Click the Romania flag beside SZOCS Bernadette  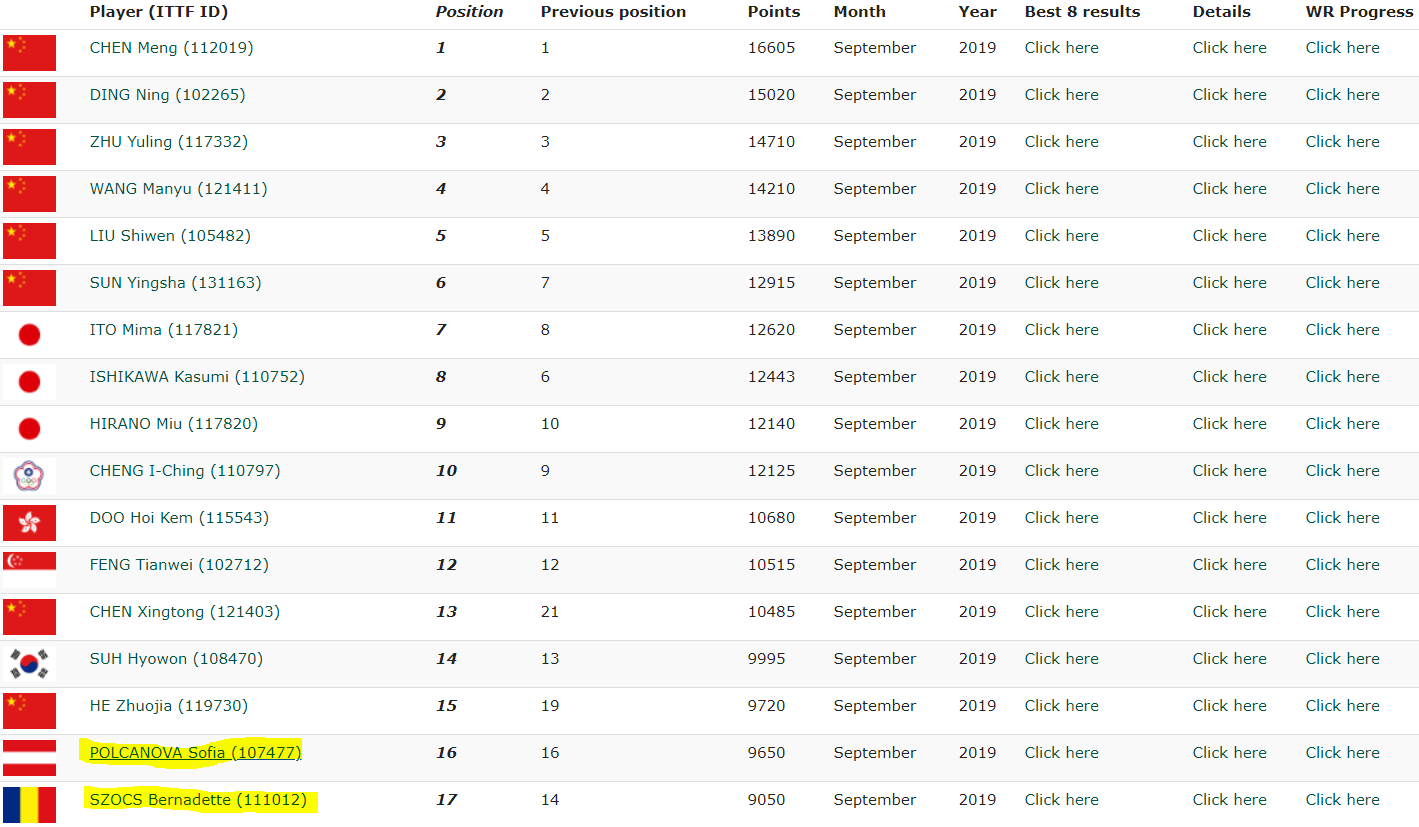pyautogui.click(x=29, y=805)
